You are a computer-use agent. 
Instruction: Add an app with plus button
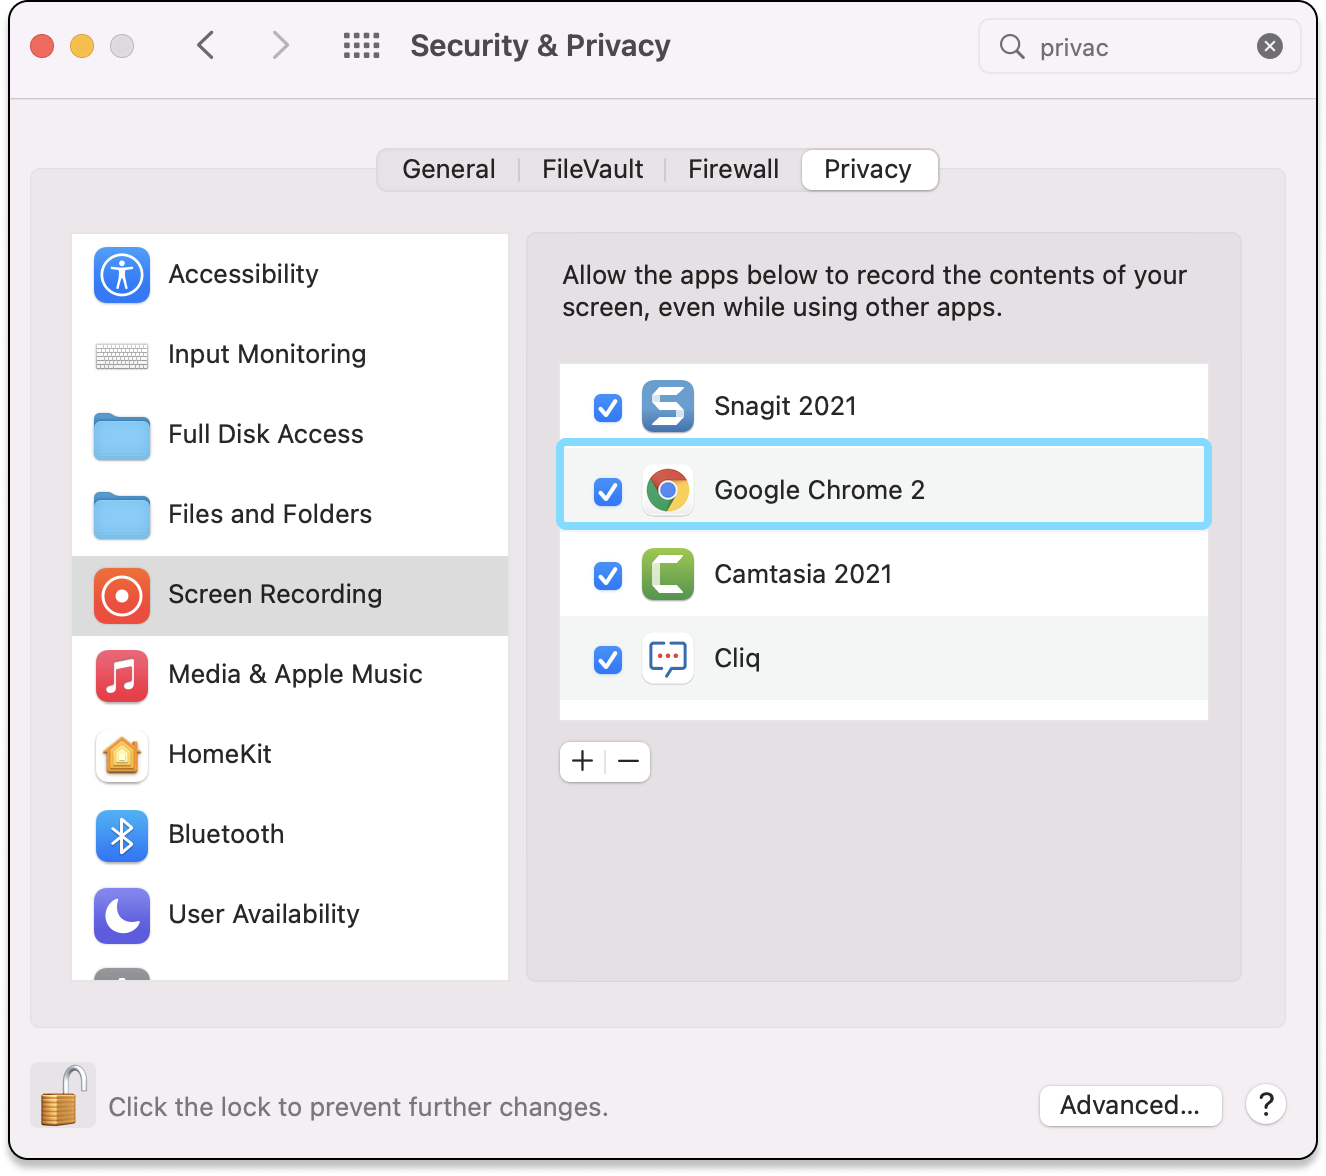(583, 762)
